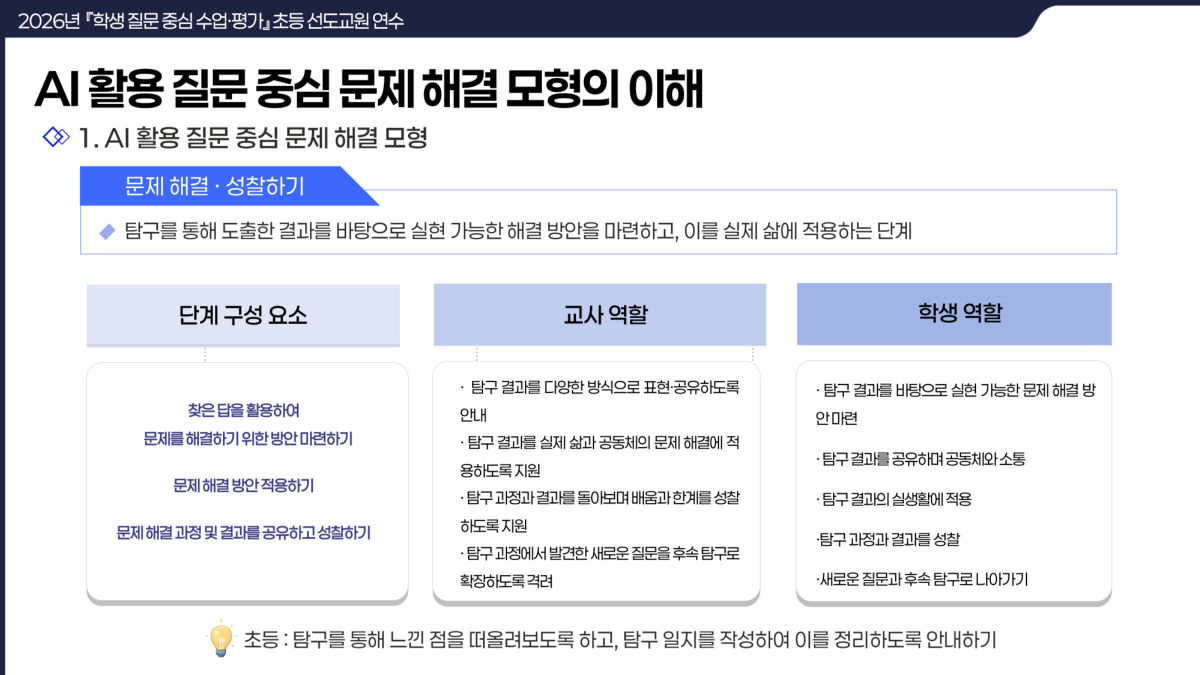Select the 문제 해결 · 성찰하기 tab label
Screen dimensions: 1200x675
[x=215, y=186]
